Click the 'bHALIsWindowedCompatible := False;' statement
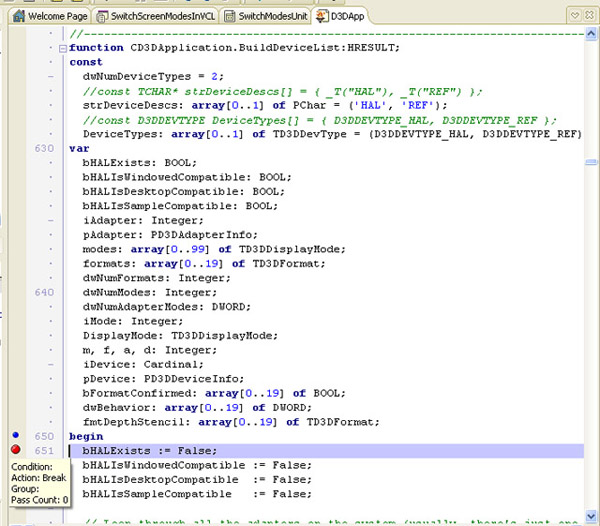The width and height of the screenshot is (600, 526). click(x=197, y=466)
